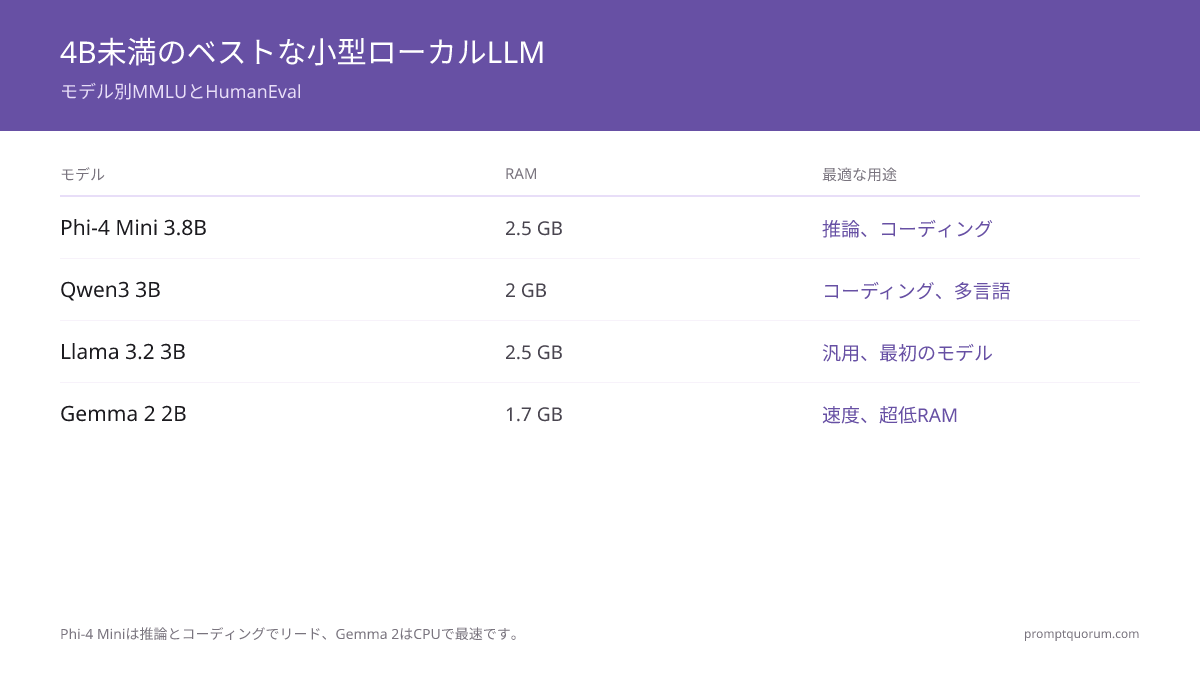The width and height of the screenshot is (1200, 675).
Task: Click the '2 GB' RAM value
Action: pos(526,290)
